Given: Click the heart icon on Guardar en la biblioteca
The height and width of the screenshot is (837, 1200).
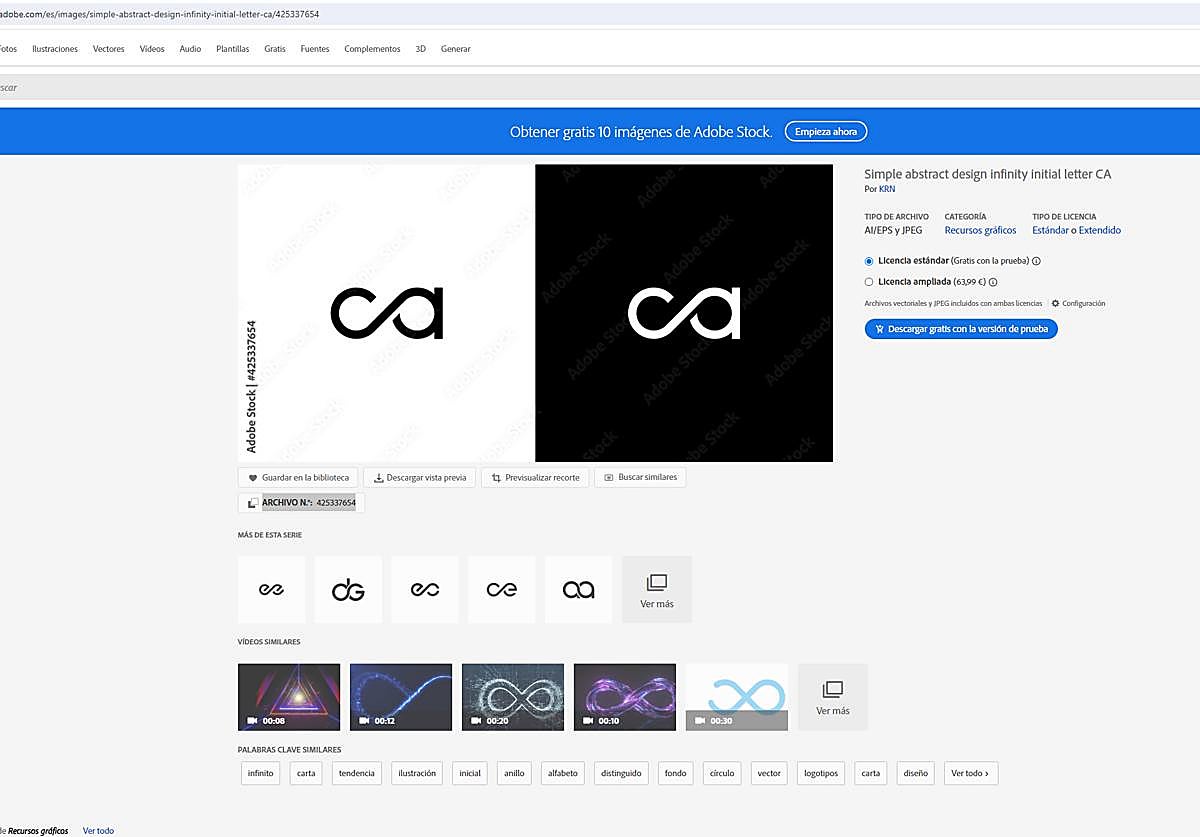Looking at the screenshot, I should [253, 478].
